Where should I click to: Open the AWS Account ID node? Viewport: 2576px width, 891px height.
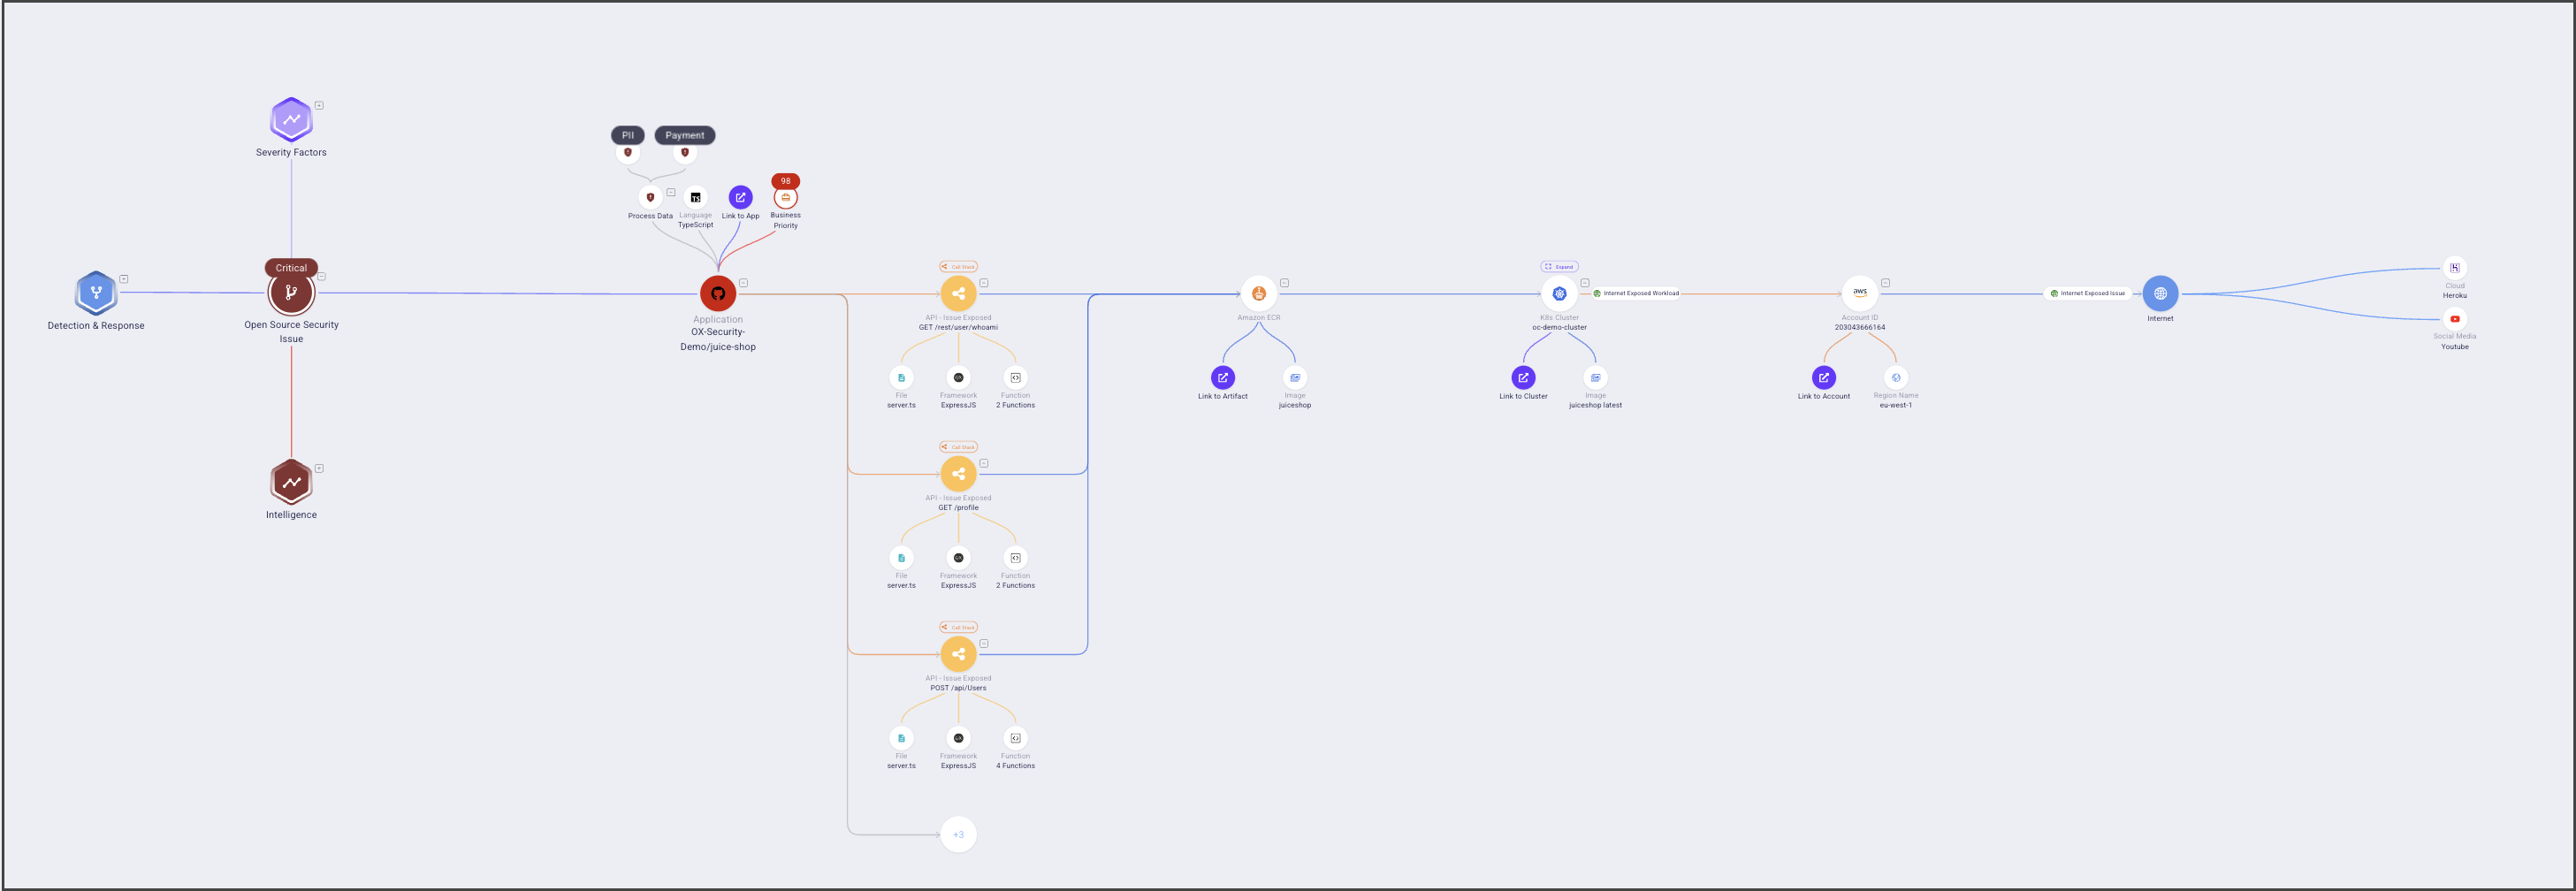[x=1859, y=293]
